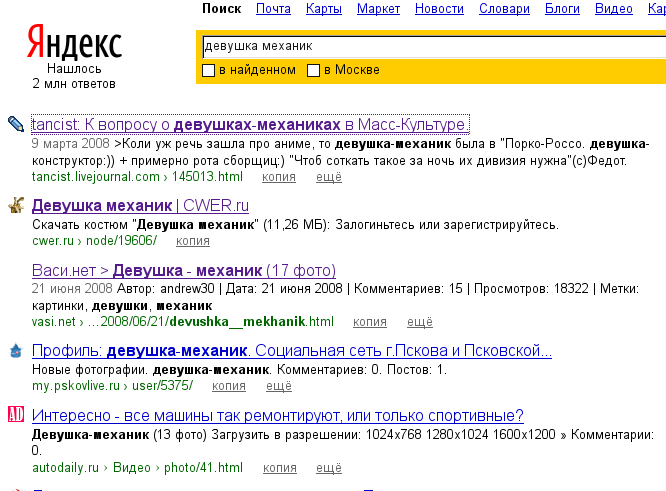Click the node/19606/ URL segment
Viewport: 666px width, 491px height.
[121, 240]
